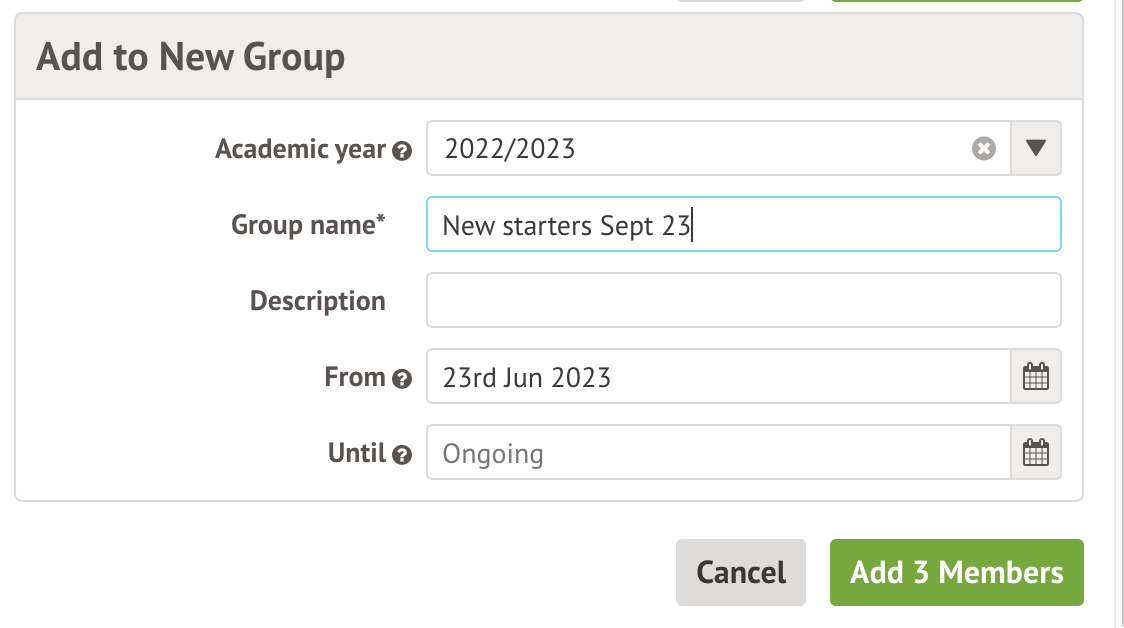Click the From date field showing 23rd Jun 2023
Image resolution: width=1124 pixels, height=628 pixels.
(x=718, y=377)
